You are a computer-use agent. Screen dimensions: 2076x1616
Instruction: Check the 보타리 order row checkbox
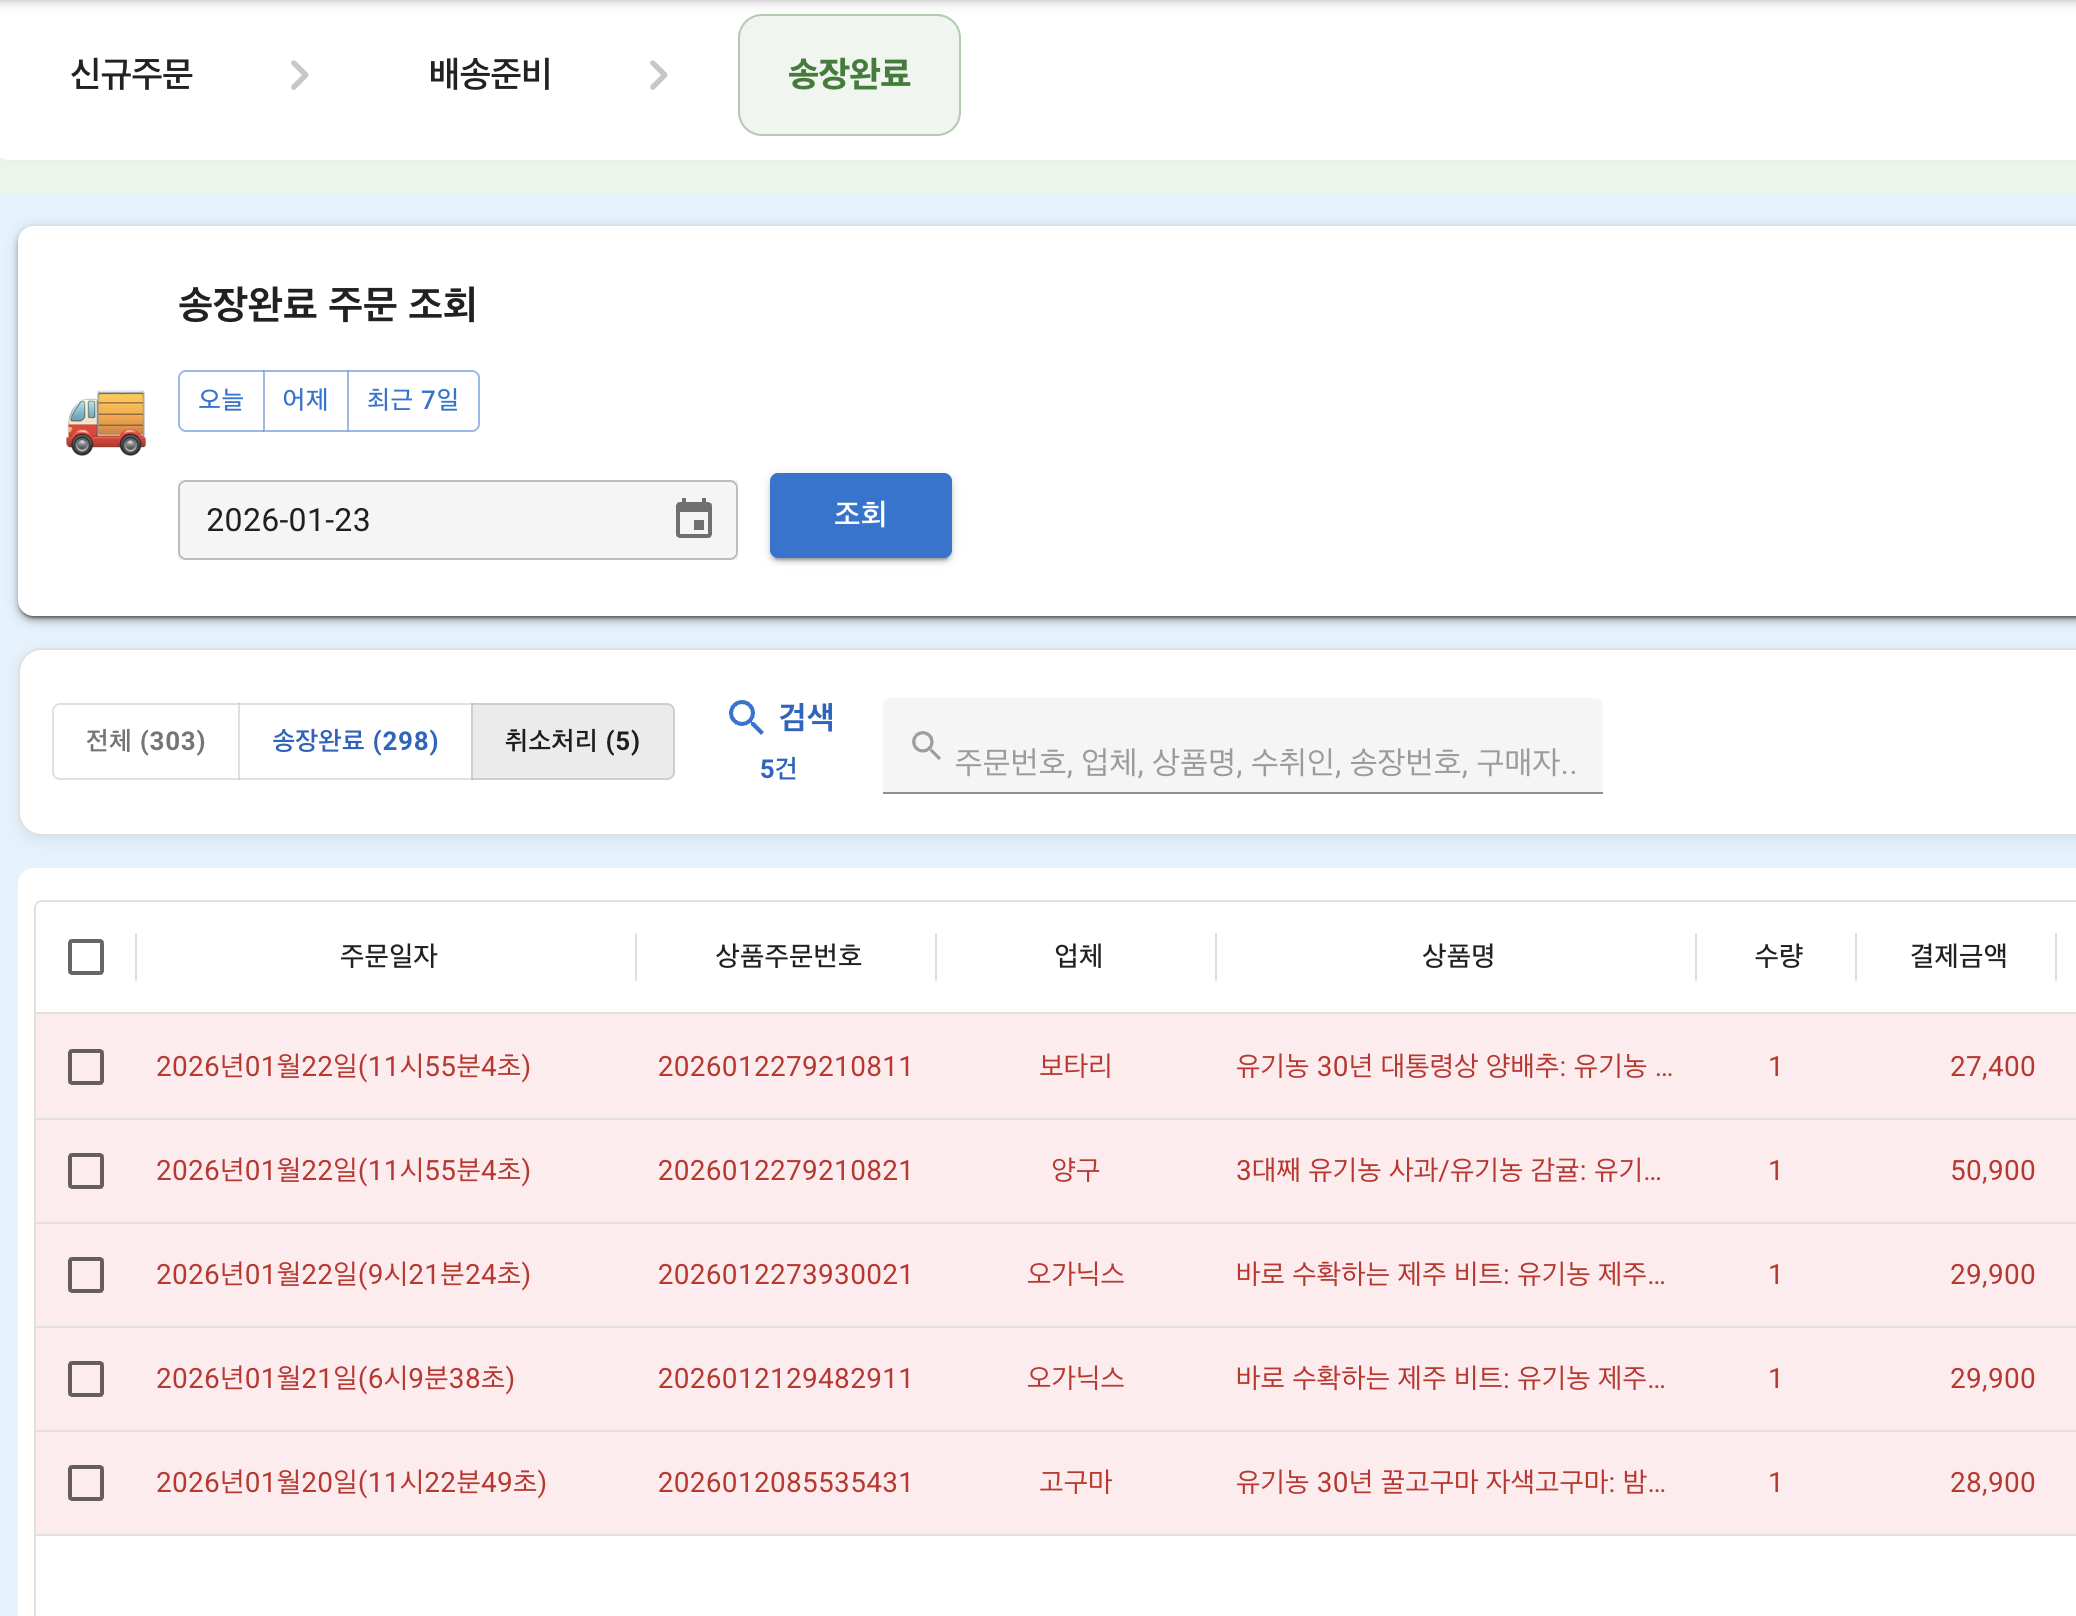pos(86,1066)
